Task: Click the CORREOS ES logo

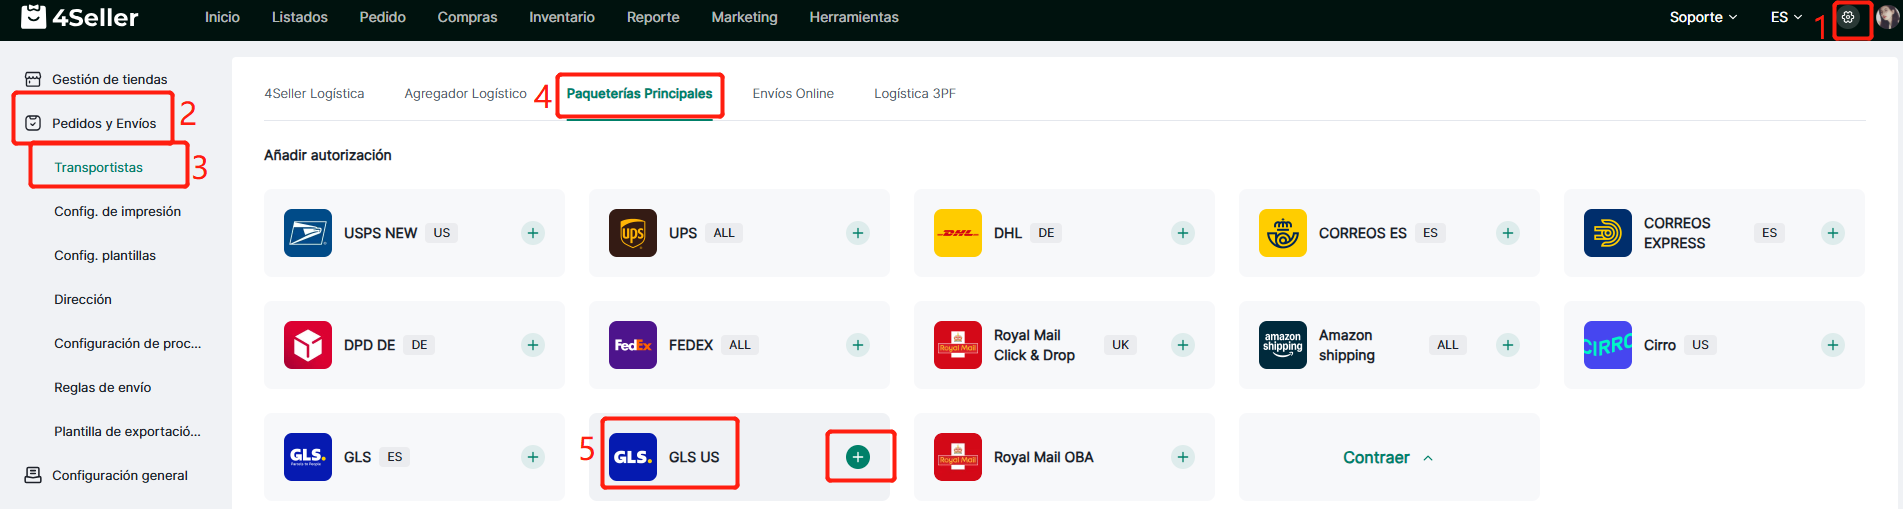Action: click(x=1283, y=233)
